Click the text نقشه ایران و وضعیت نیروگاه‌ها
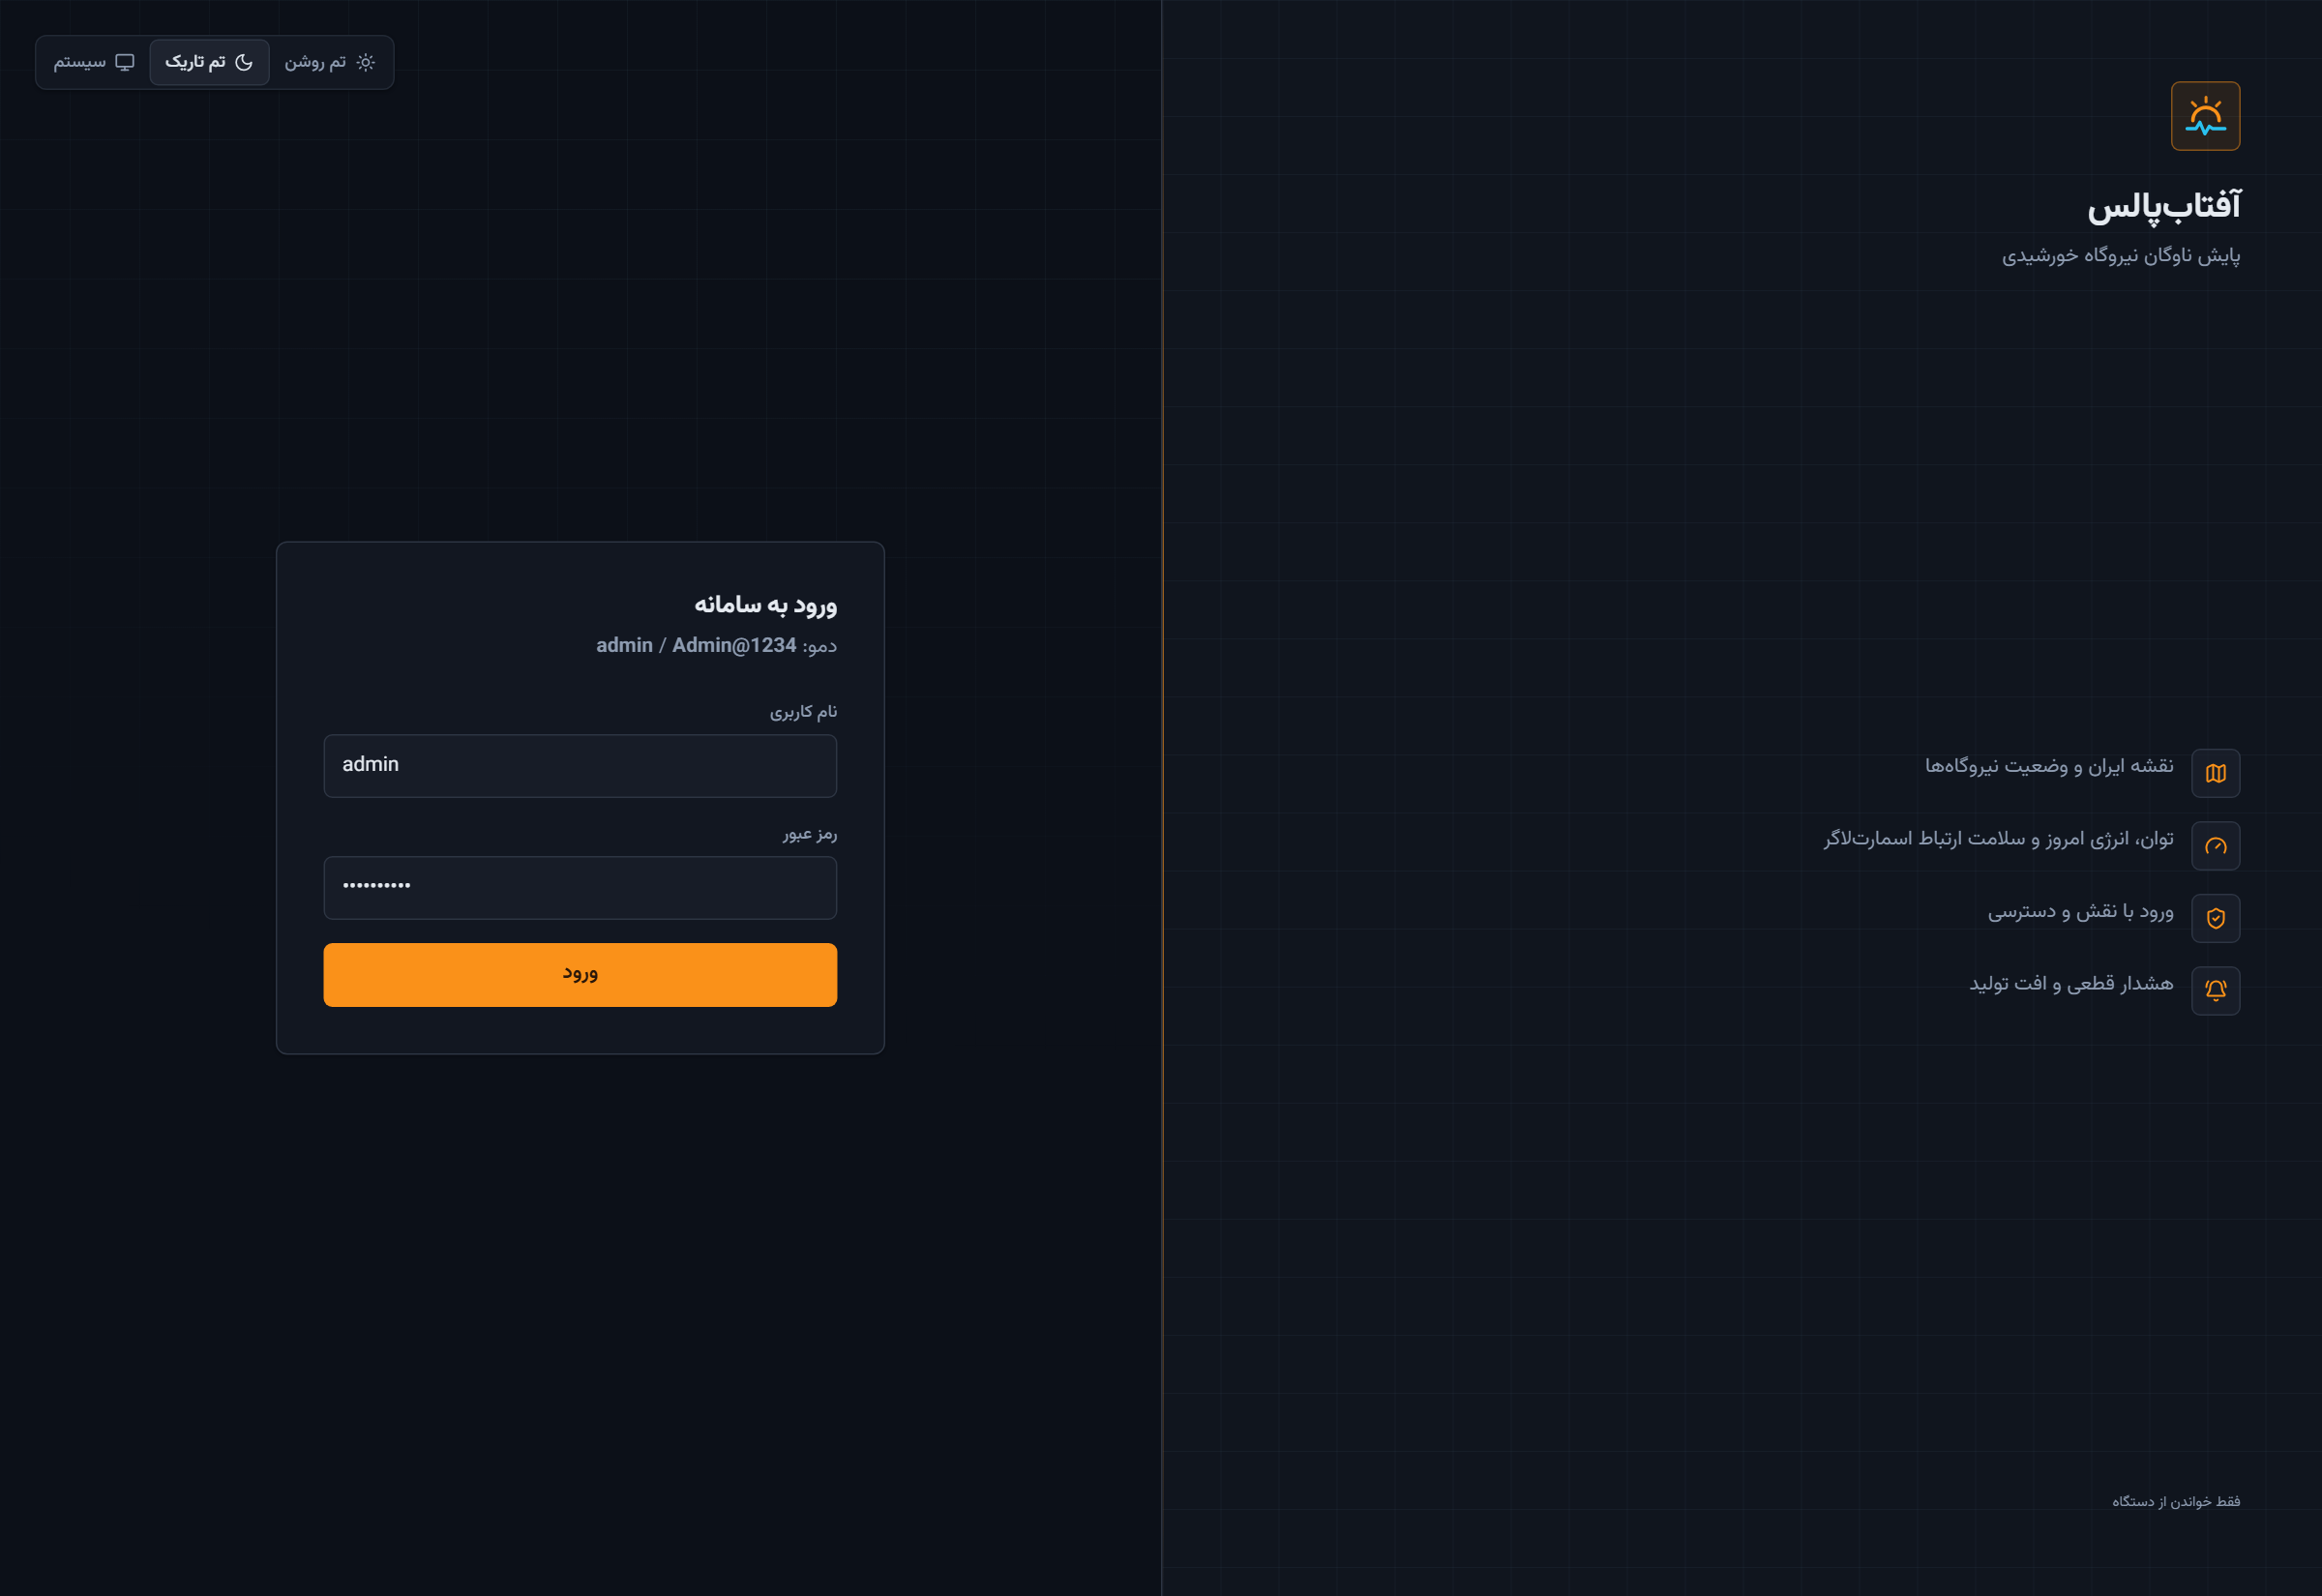The image size is (2322, 1596). point(2049,766)
